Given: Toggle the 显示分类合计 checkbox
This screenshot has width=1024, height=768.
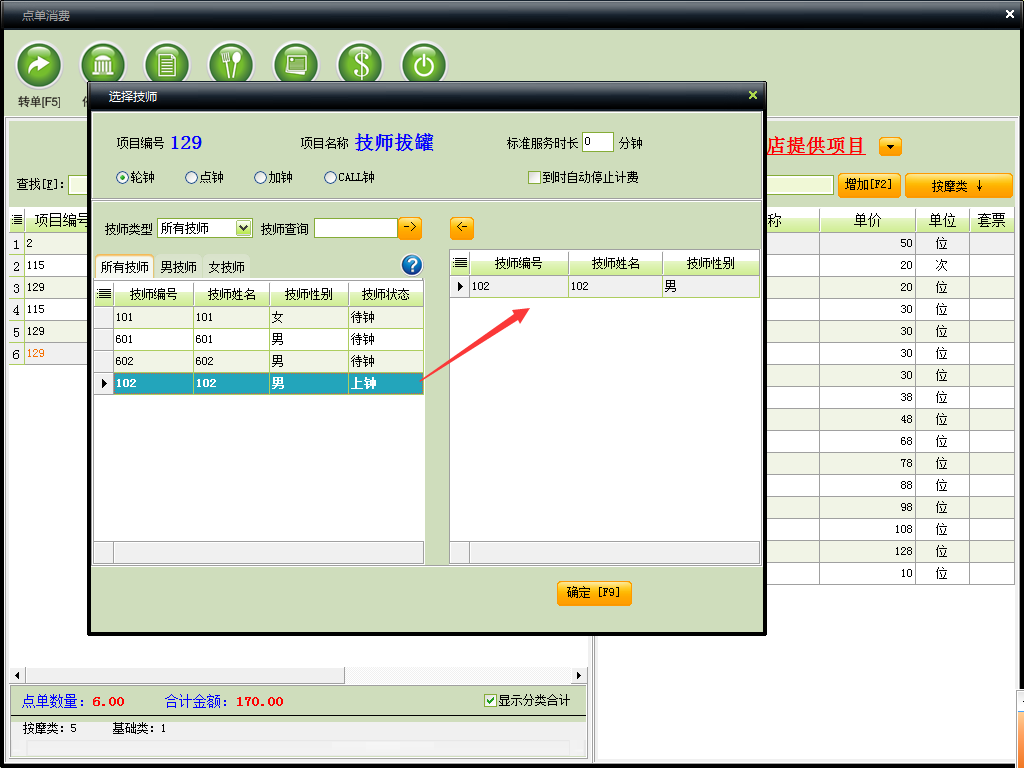Looking at the screenshot, I should pos(490,701).
